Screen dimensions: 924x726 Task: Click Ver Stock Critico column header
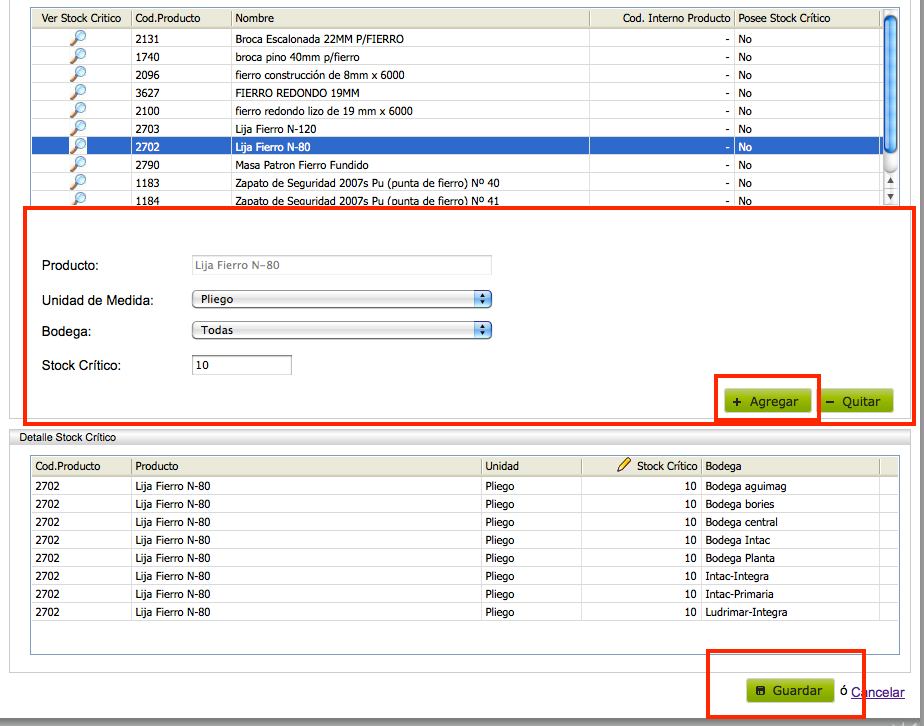81,18
